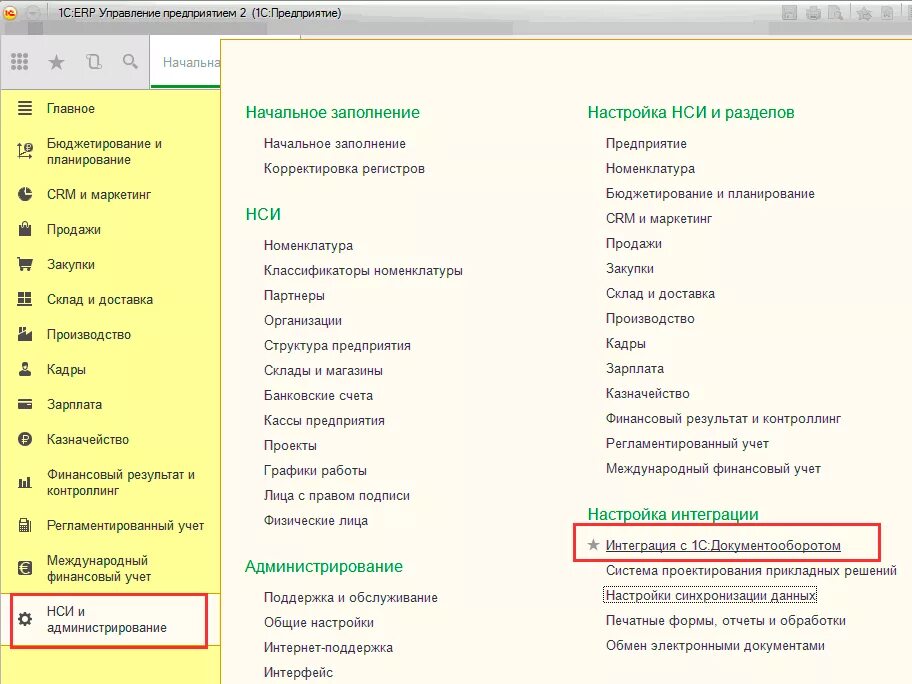Open Интеграция с 1С:Документооборотом link
912x684 pixels.
tap(723, 545)
